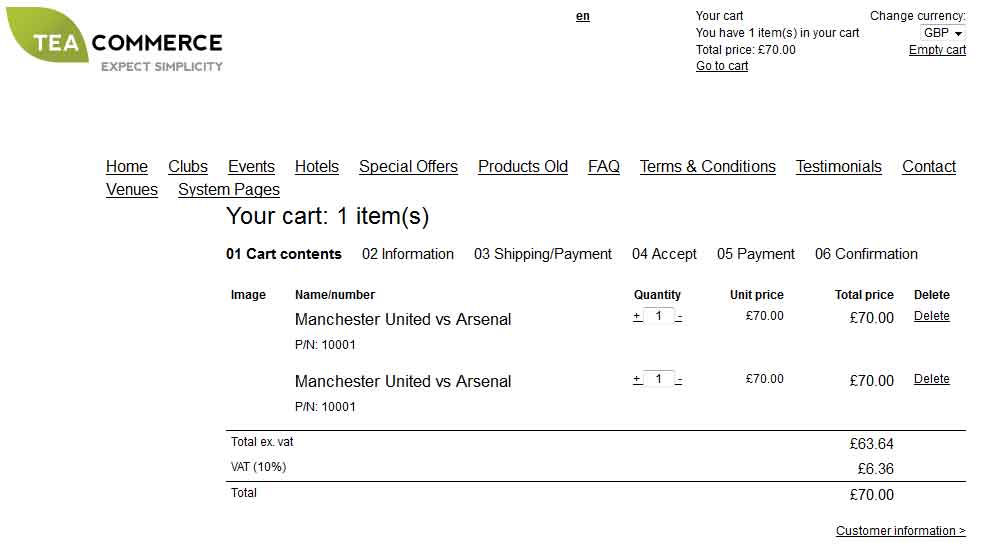Open the Clubs menu item
Viewport: 982px width, 549px height.
[x=187, y=167]
